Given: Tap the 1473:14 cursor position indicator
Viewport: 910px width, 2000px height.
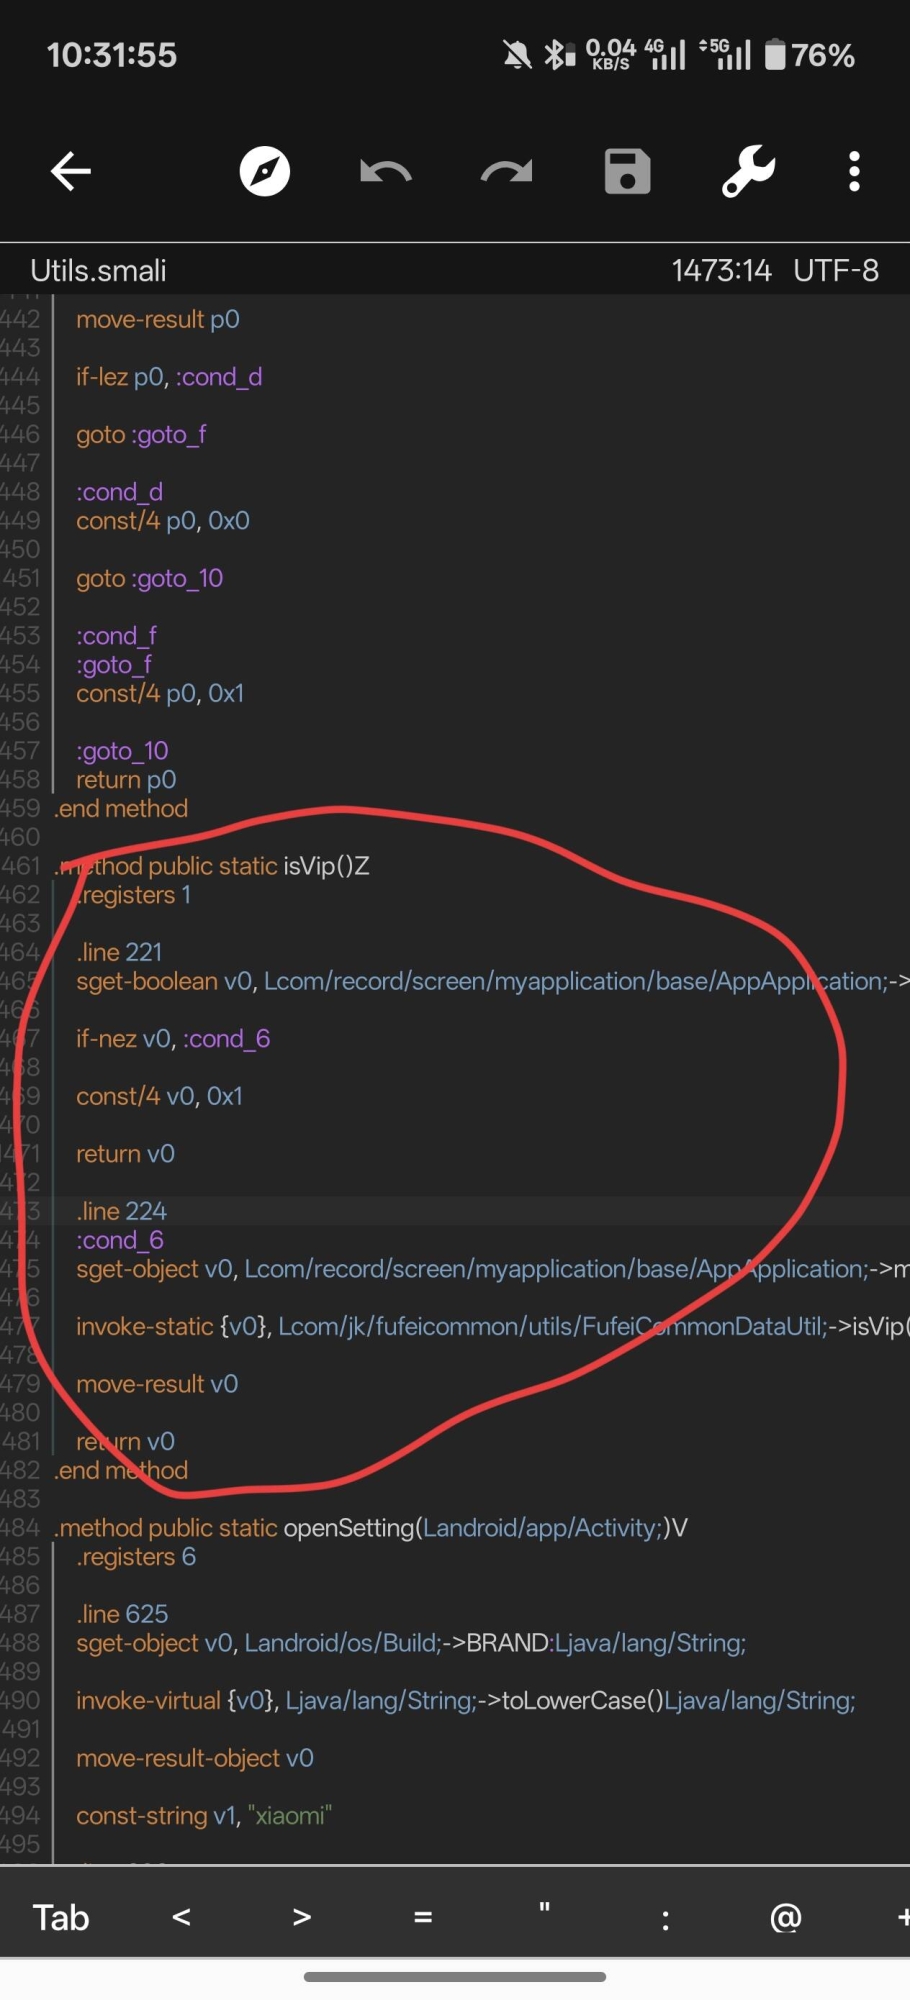Looking at the screenshot, I should [x=721, y=271].
